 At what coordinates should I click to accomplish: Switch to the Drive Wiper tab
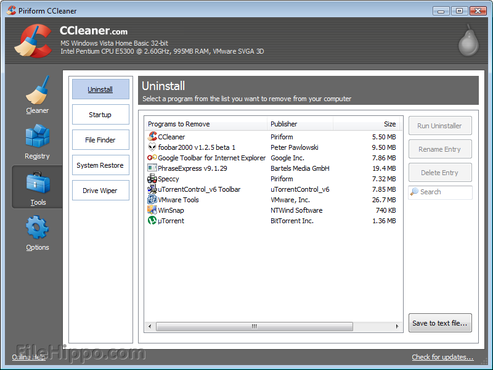click(101, 191)
